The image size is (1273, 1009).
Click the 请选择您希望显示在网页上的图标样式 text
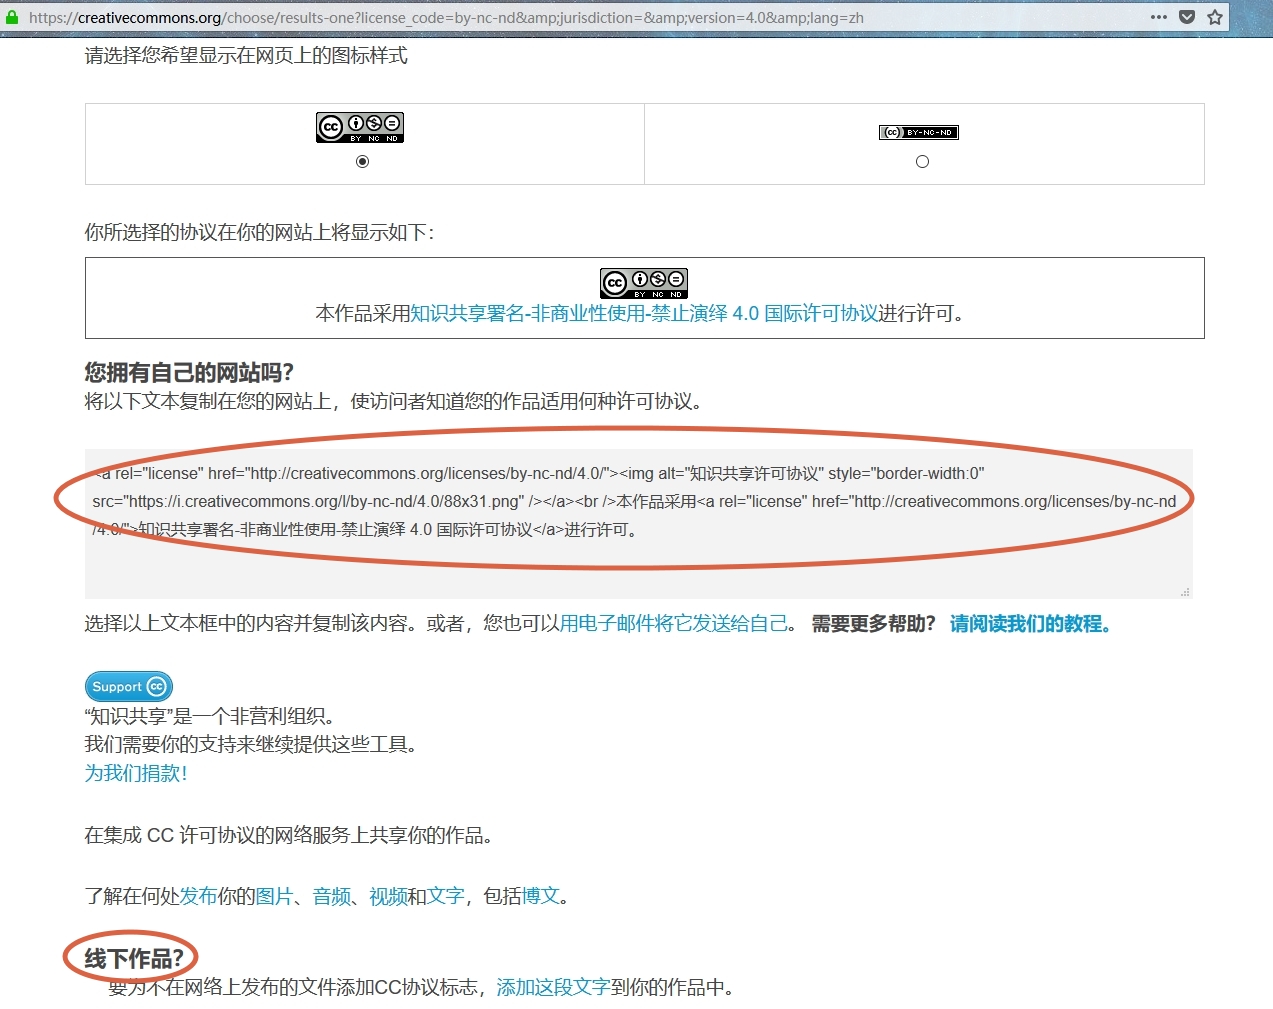(x=246, y=56)
